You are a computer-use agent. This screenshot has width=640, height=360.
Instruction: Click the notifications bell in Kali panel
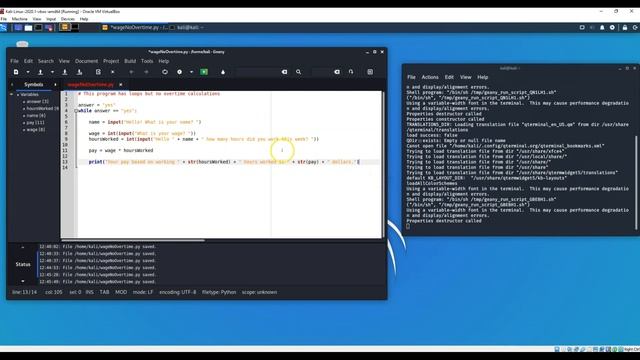pos(602,27)
